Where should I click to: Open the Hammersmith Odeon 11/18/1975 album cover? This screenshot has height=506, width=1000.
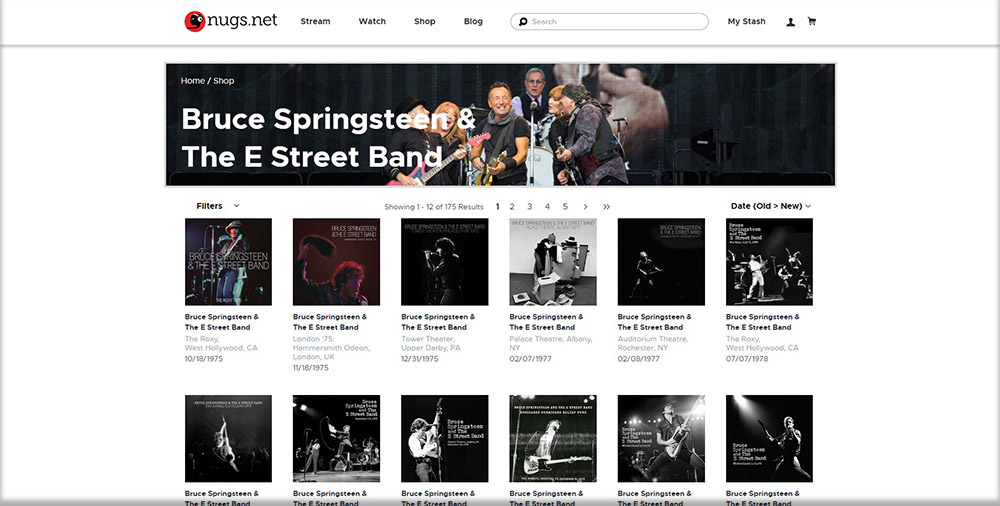click(x=336, y=262)
